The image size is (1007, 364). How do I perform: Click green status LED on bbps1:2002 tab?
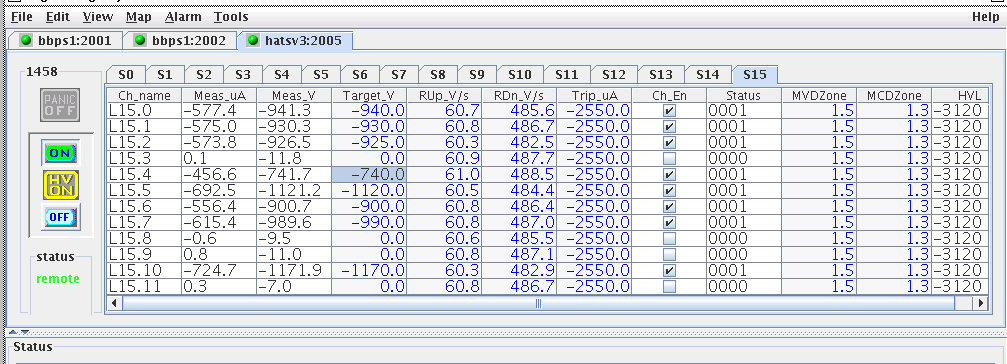[x=139, y=40]
